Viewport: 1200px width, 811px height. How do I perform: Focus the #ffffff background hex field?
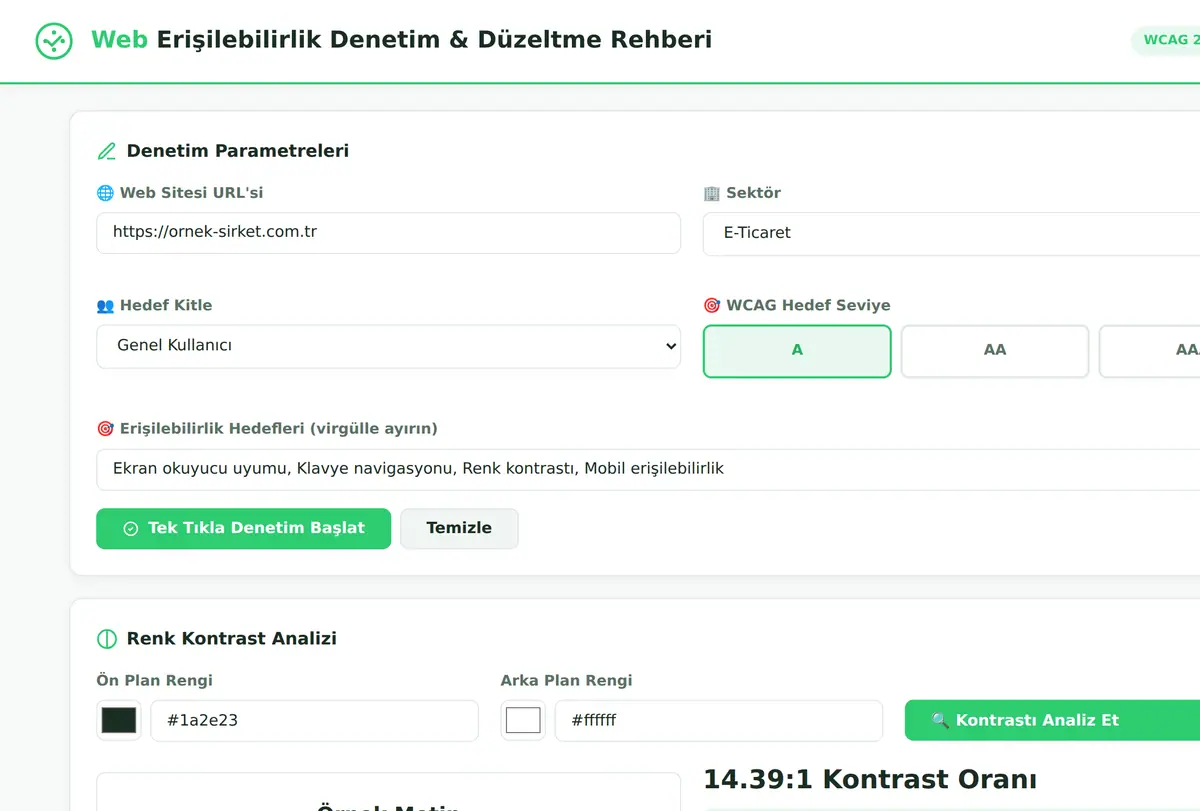click(x=718, y=720)
